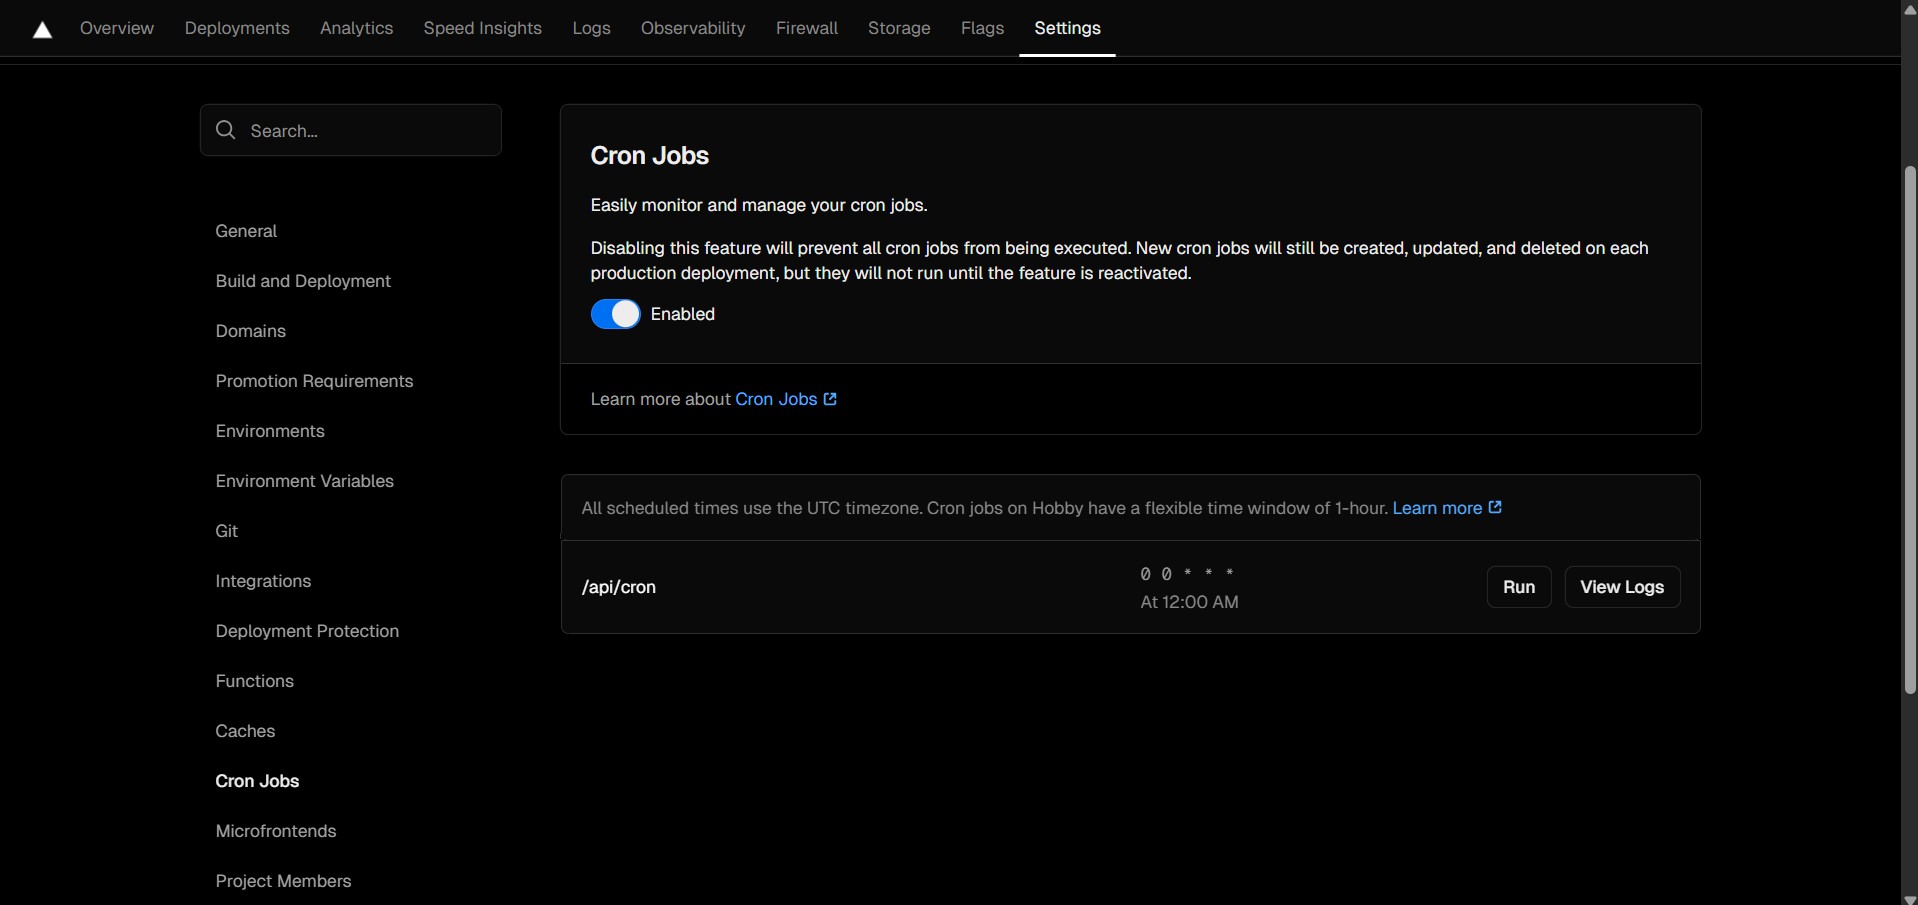Image resolution: width=1918 pixels, height=905 pixels.
Task: Click the Vercel triangle logo
Action: click(42, 30)
